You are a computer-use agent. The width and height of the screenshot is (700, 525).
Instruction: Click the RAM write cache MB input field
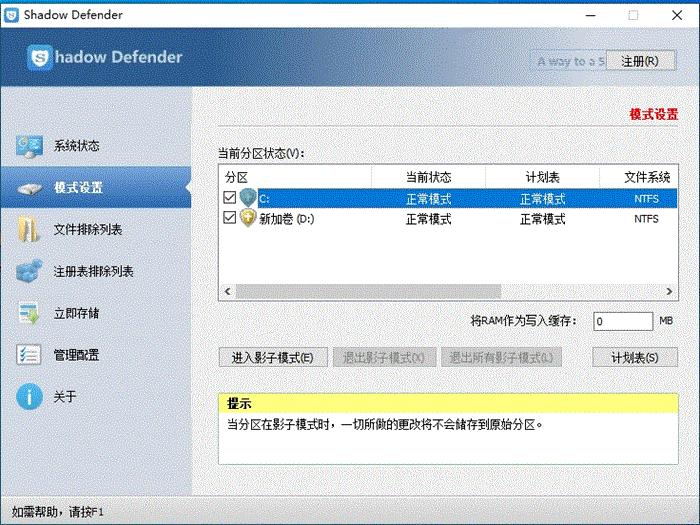623,321
